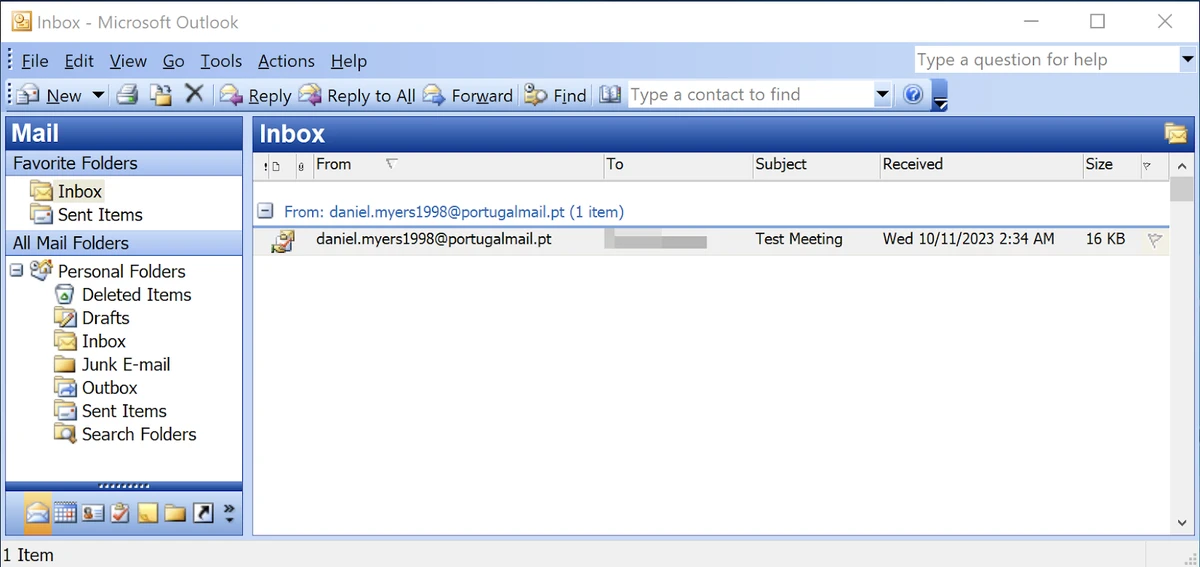Open the Tools menu
Image resolution: width=1200 pixels, height=567 pixels.
[x=220, y=61]
